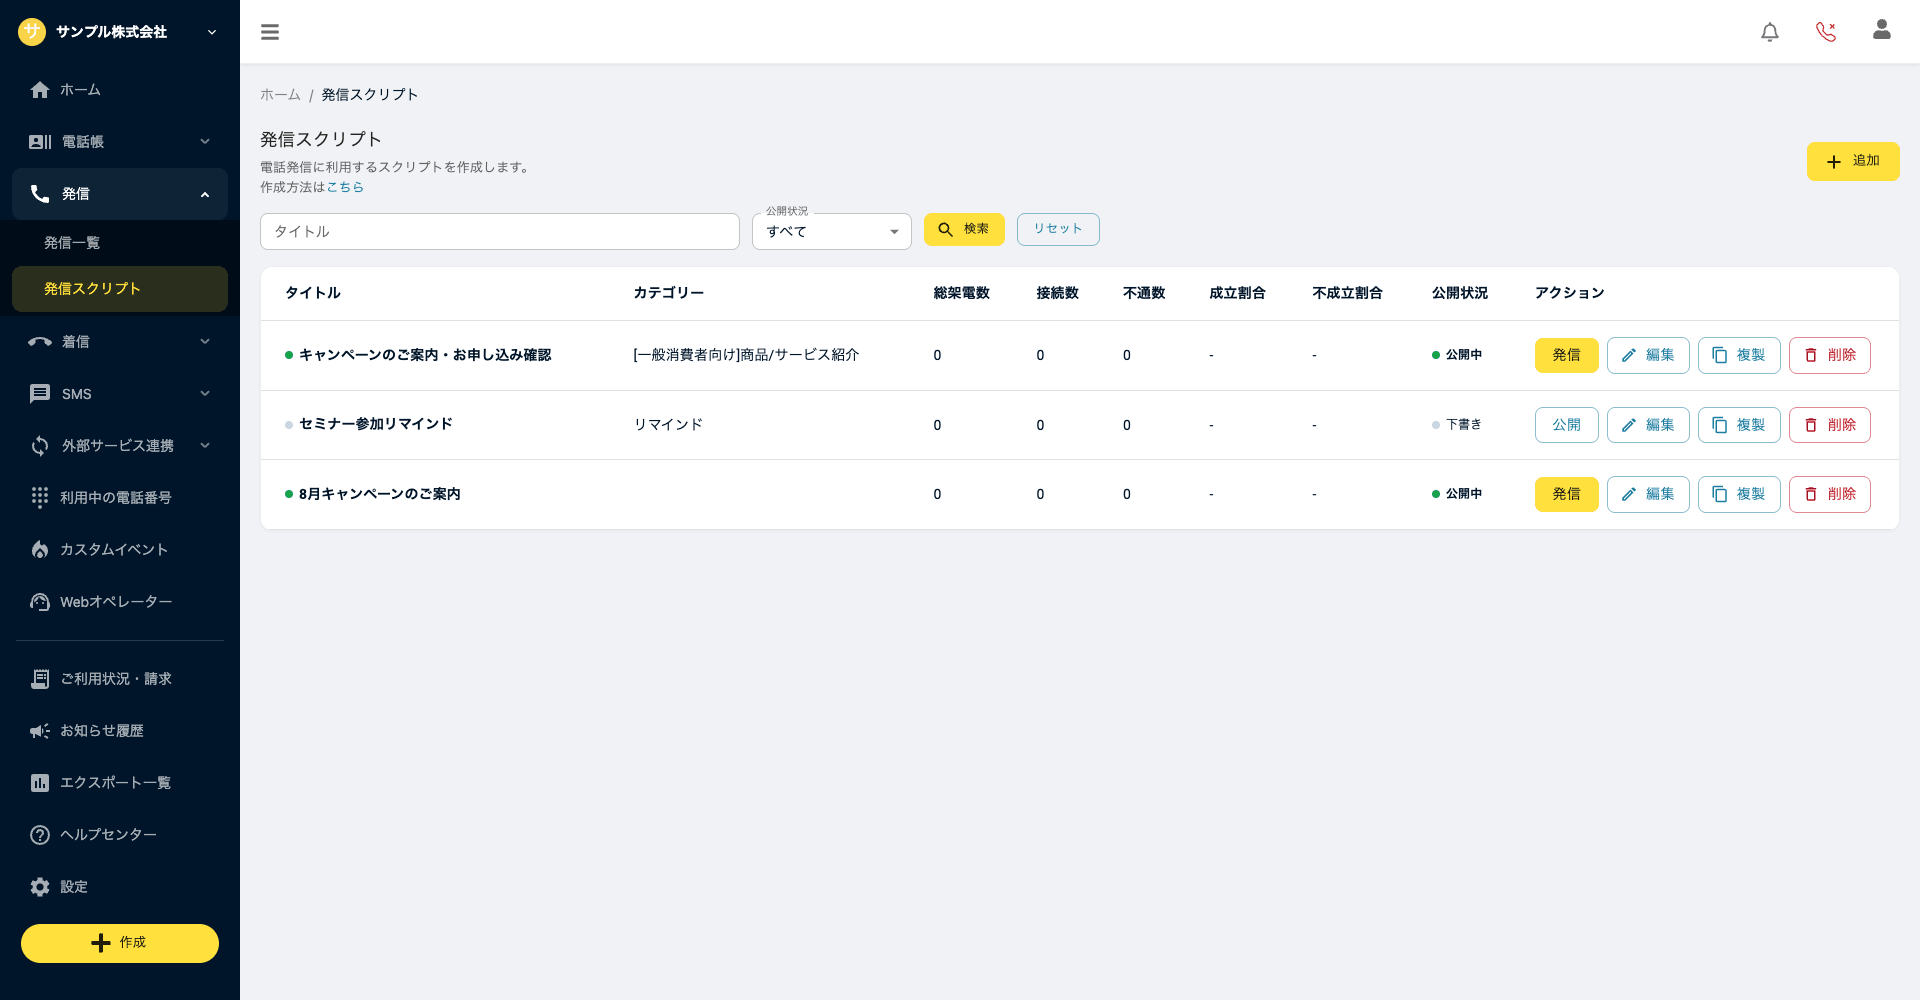Open the notifications bell
The image size is (1920, 1000).
[x=1770, y=32]
